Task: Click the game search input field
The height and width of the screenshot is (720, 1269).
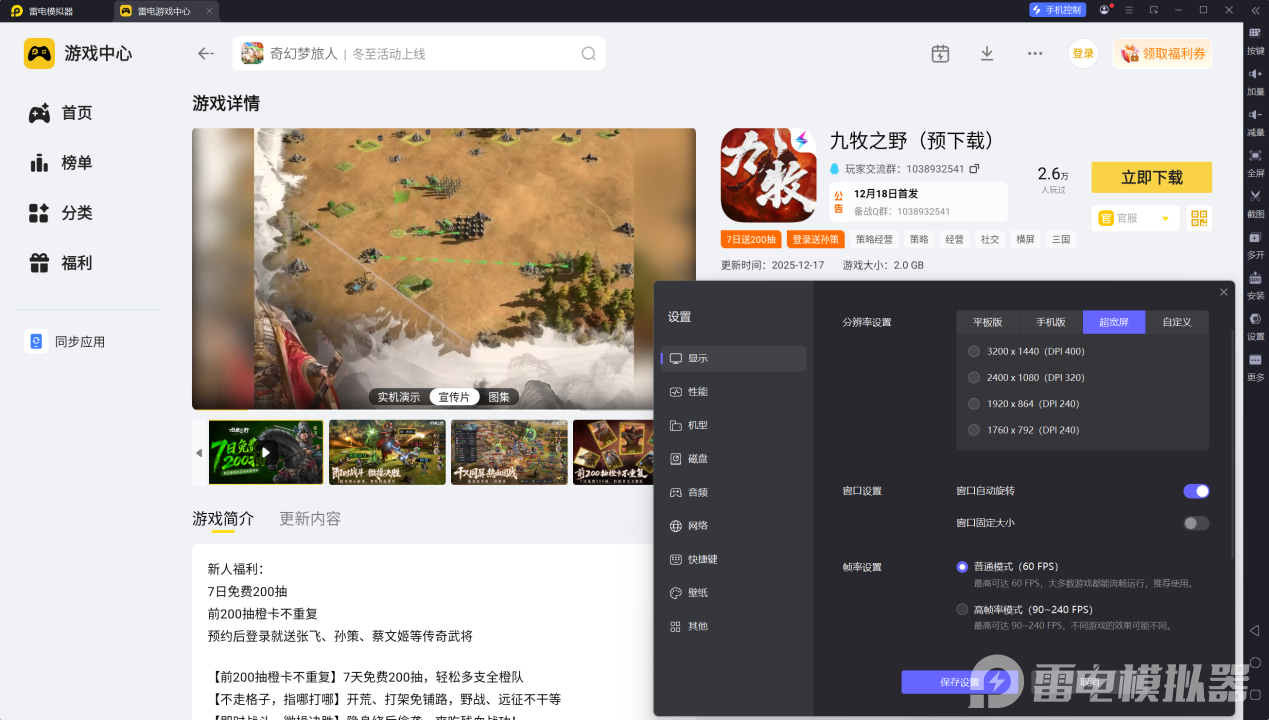Action: 419,54
